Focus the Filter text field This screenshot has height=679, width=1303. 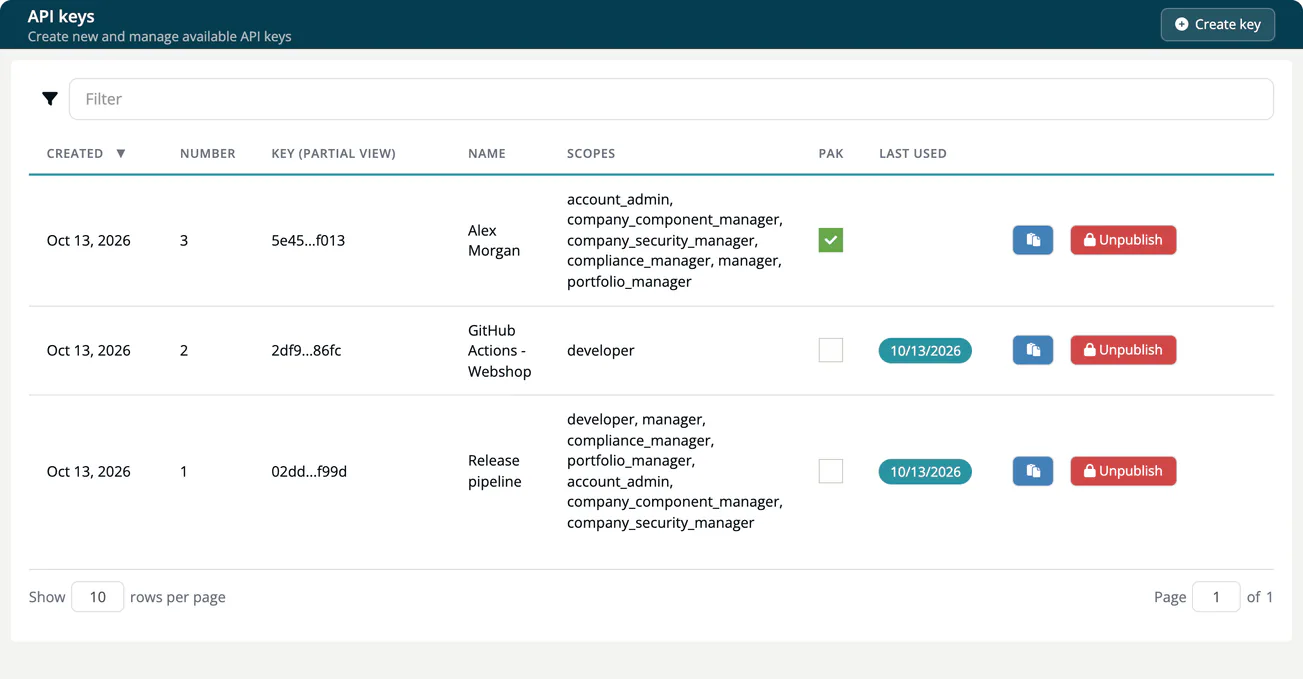coord(671,99)
